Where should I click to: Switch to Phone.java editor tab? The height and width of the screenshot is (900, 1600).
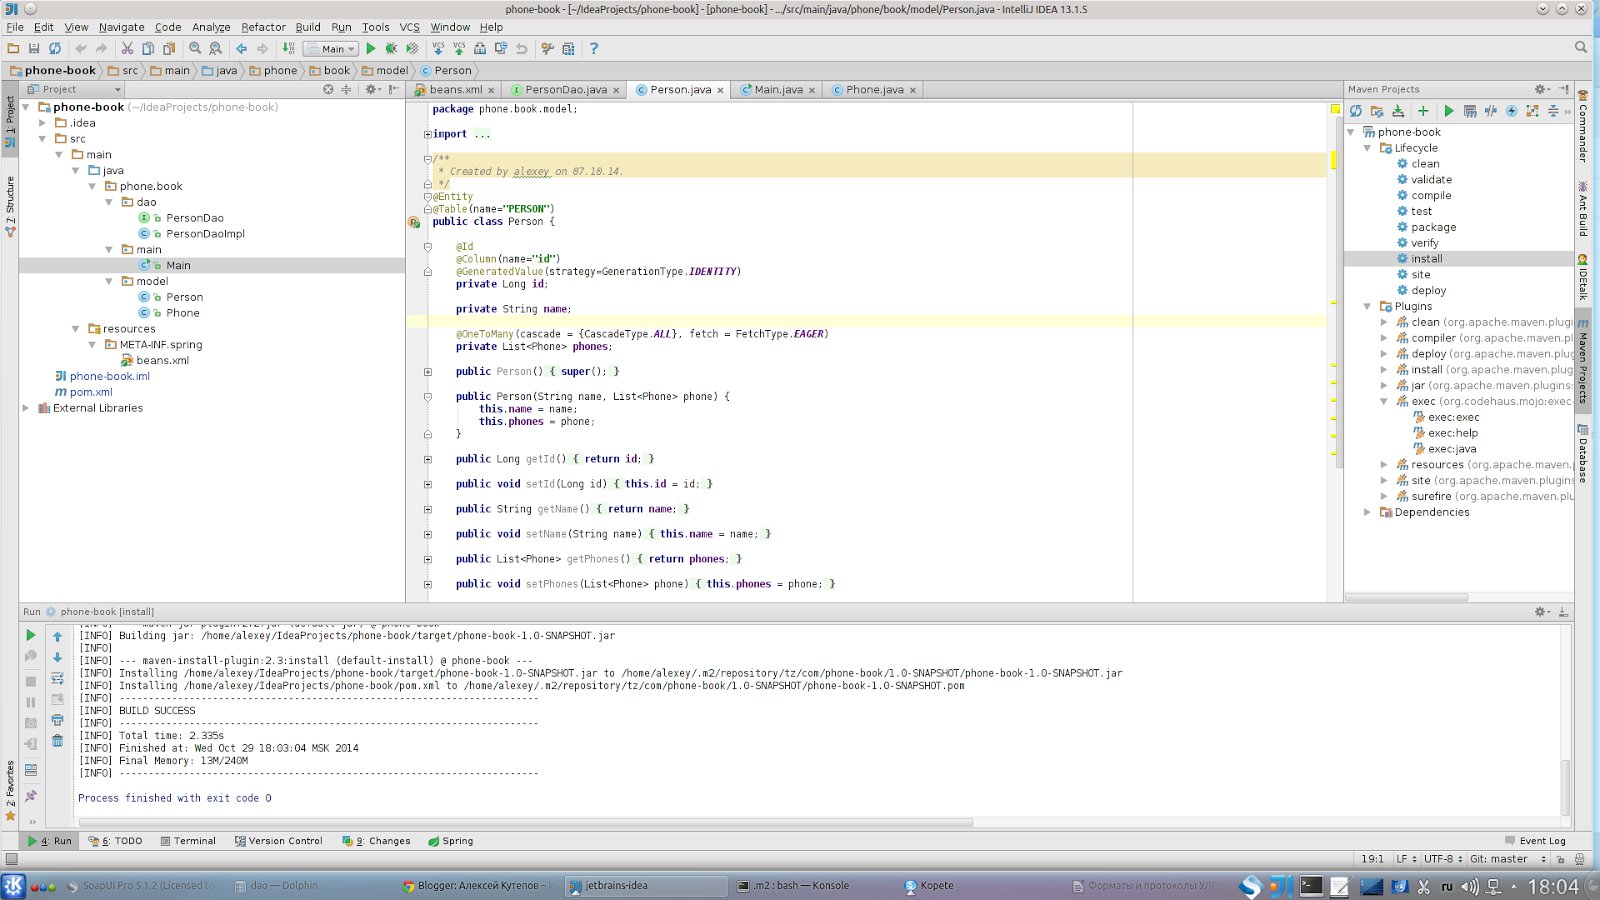tap(874, 89)
